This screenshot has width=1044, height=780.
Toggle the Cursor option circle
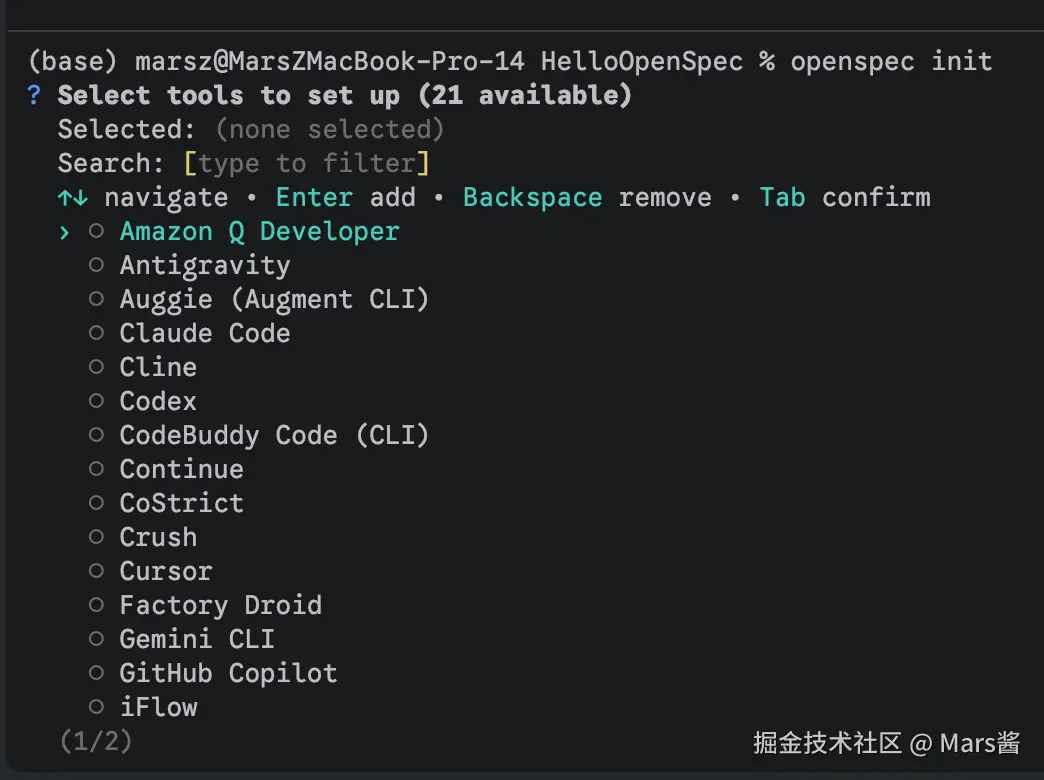pyautogui.click(x=97, y=571)
